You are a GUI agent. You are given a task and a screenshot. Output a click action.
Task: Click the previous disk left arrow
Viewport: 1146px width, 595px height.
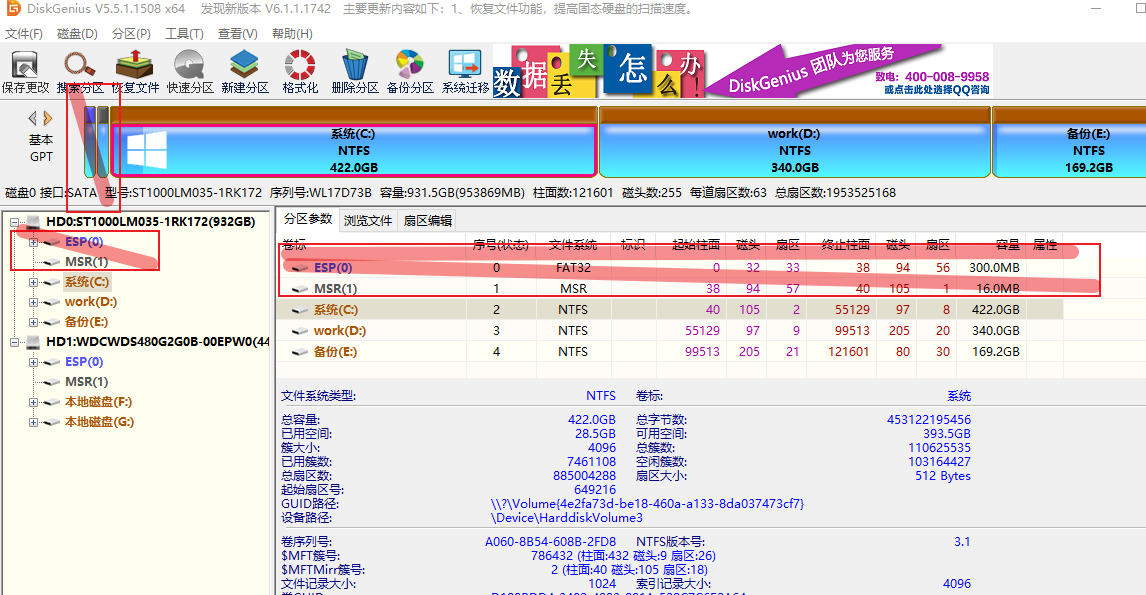tap(32, 118)
